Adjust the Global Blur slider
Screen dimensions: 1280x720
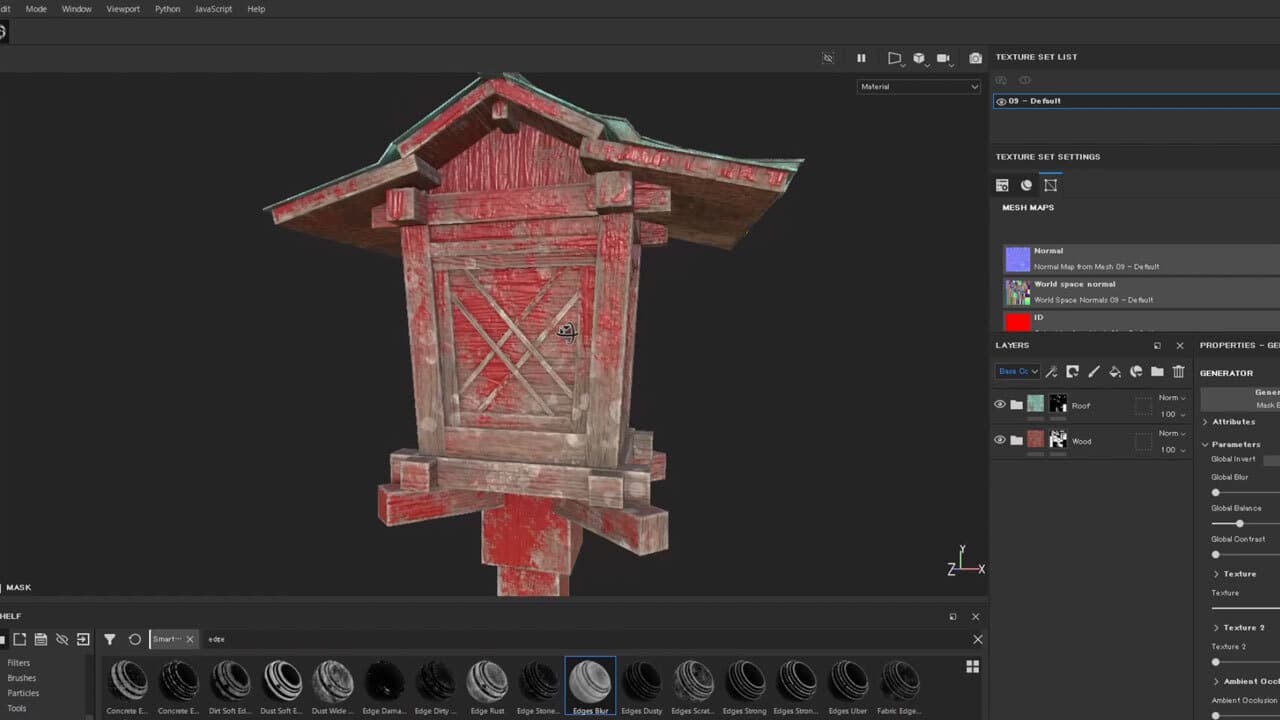(1215, 491)
